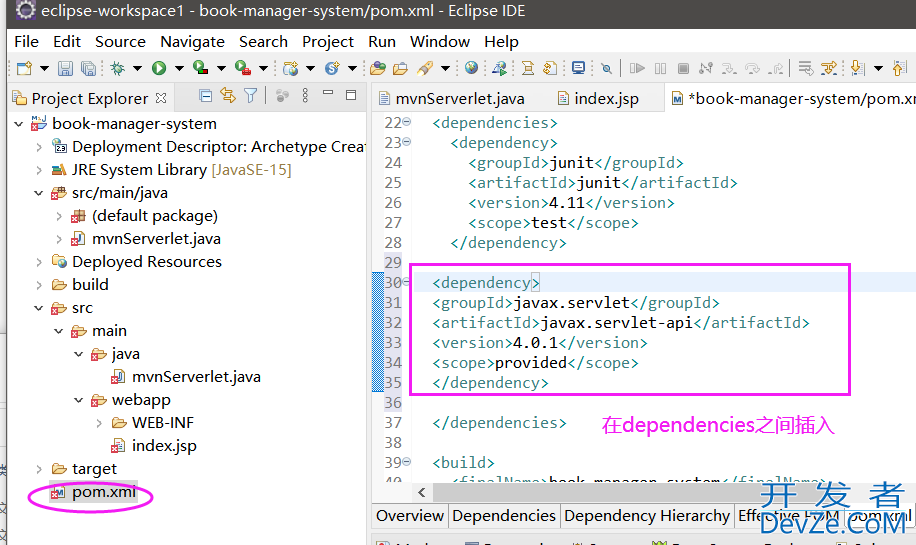Open the External Tools dropdown arrow

tap(263, 69)
